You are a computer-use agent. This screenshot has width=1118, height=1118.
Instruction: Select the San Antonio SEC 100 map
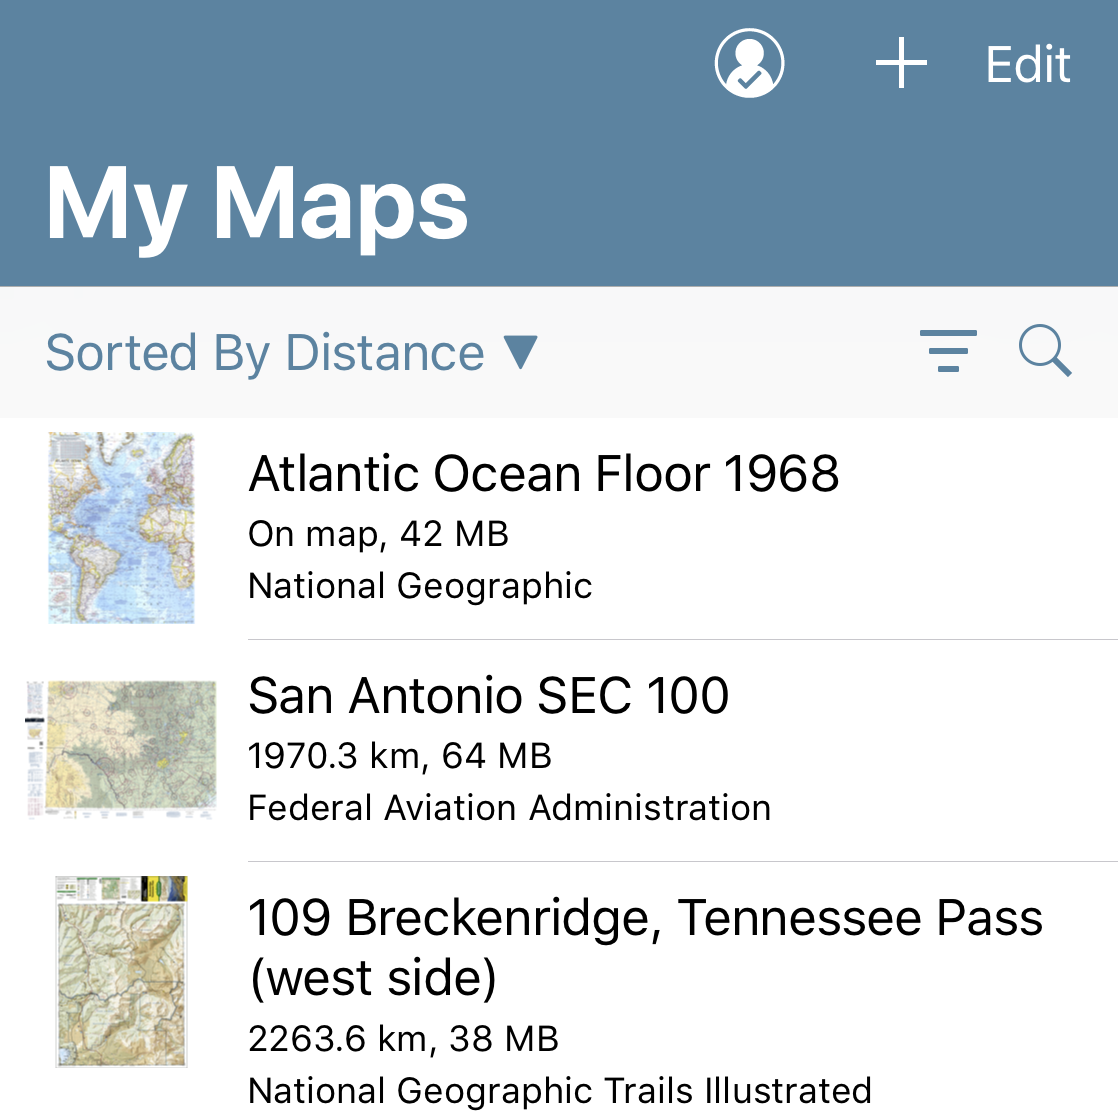(x=489, y=695)
